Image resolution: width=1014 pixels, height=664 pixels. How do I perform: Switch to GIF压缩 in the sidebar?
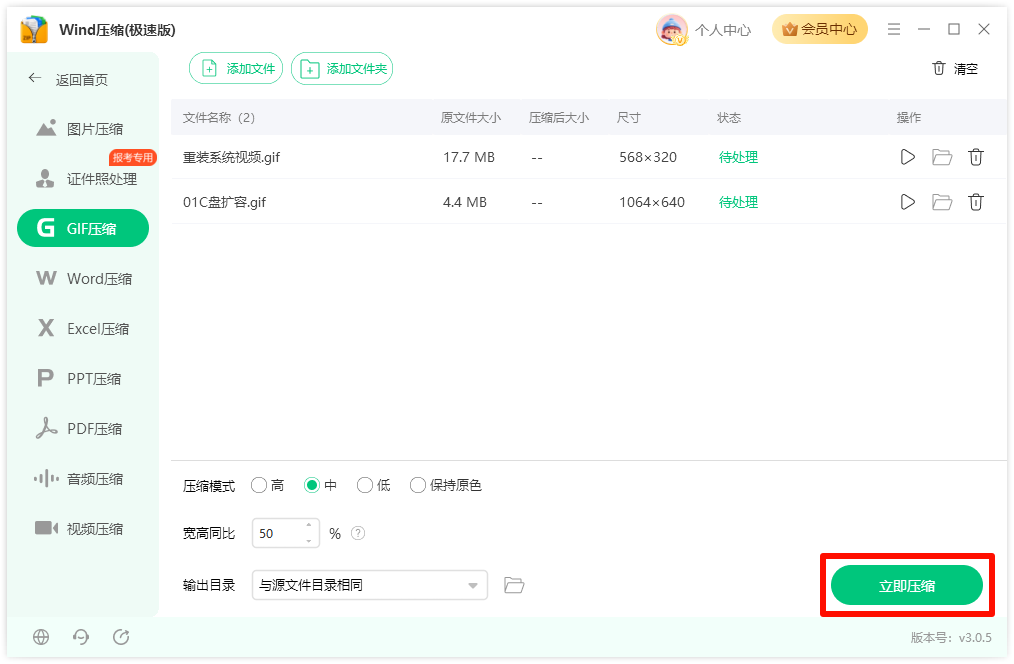pos(83,228)
